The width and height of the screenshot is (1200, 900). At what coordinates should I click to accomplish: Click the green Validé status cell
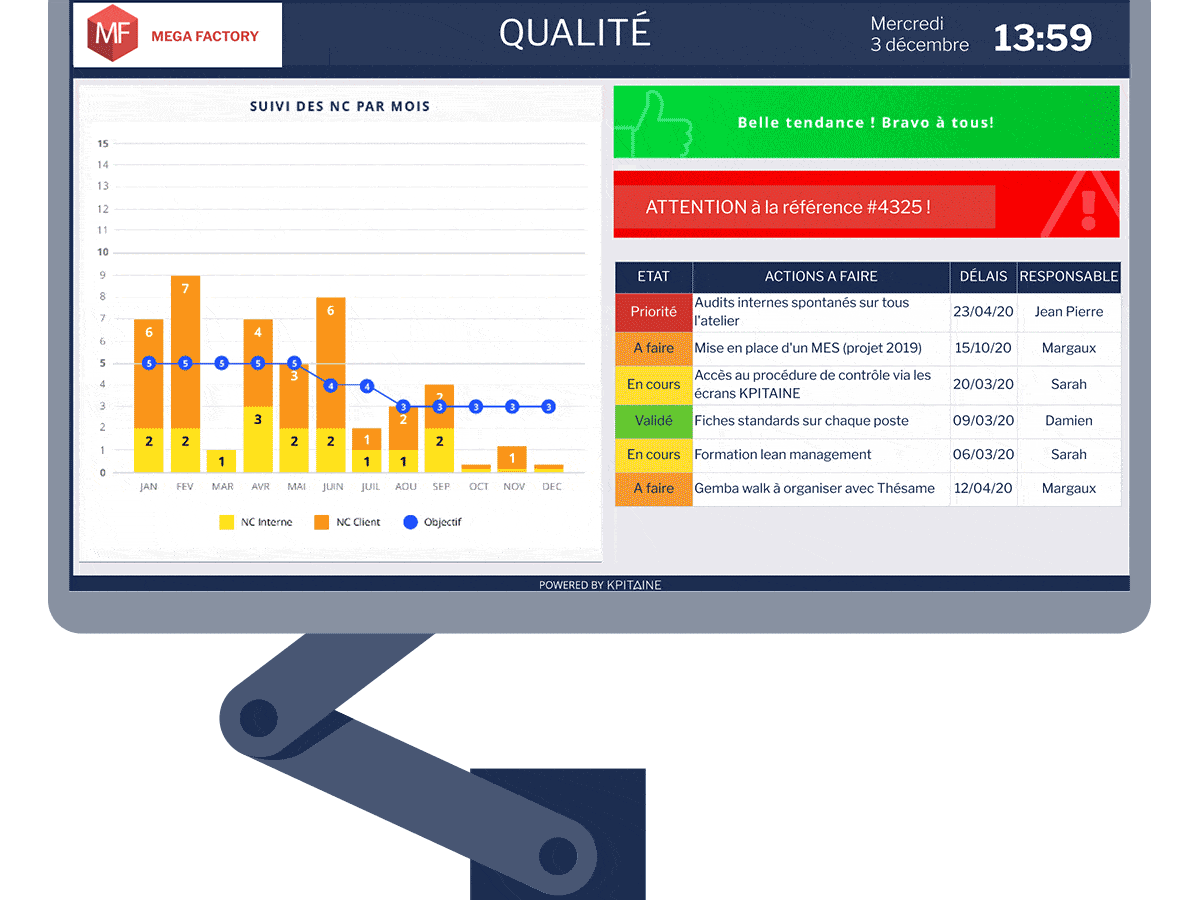point(654,421)
